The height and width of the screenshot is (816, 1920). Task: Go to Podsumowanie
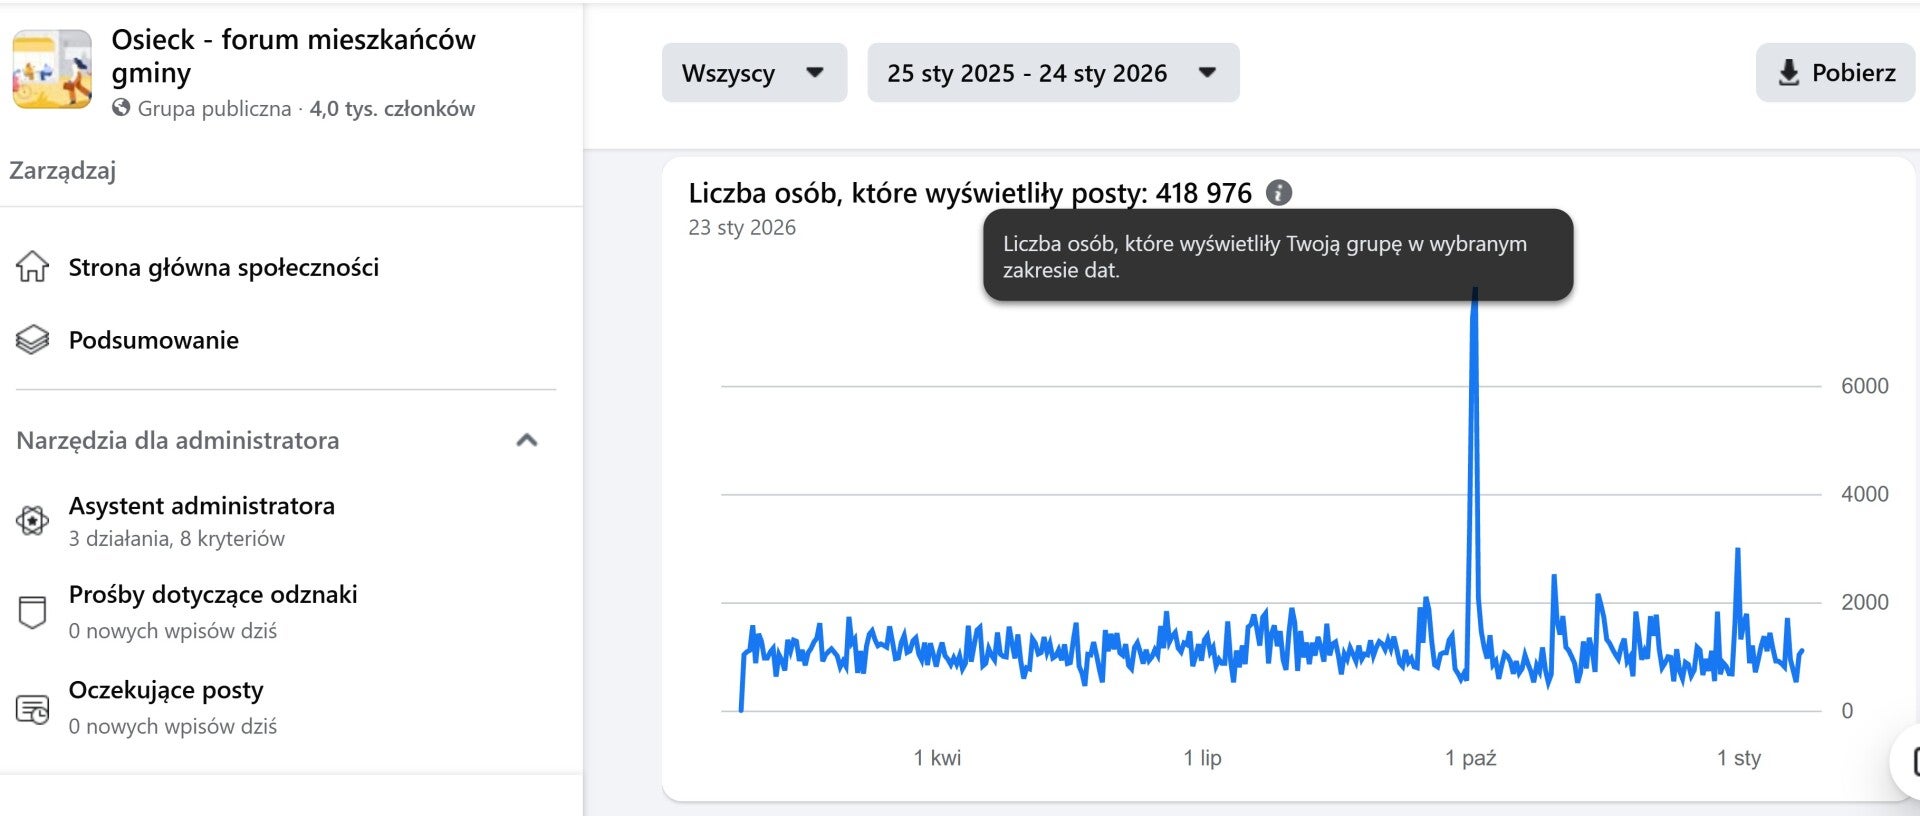tap(154, 340)
